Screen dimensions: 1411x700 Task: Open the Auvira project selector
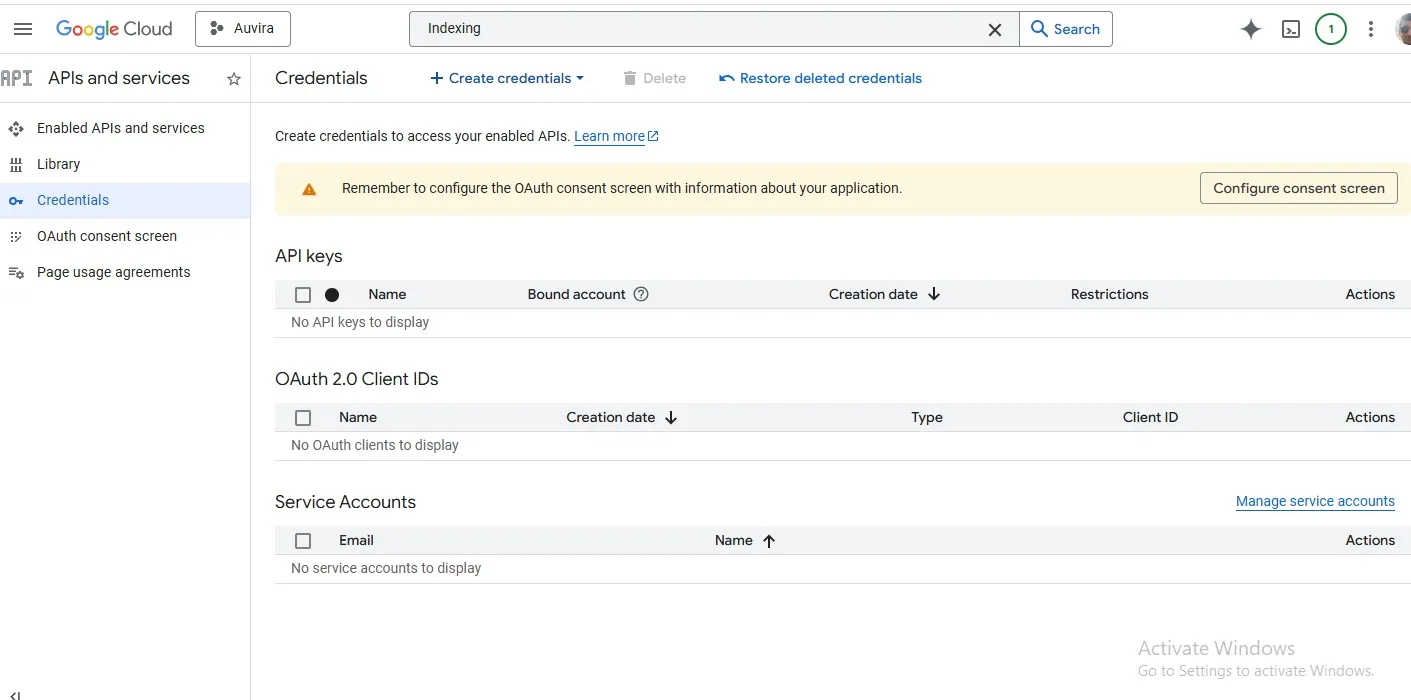coord(242,28)
